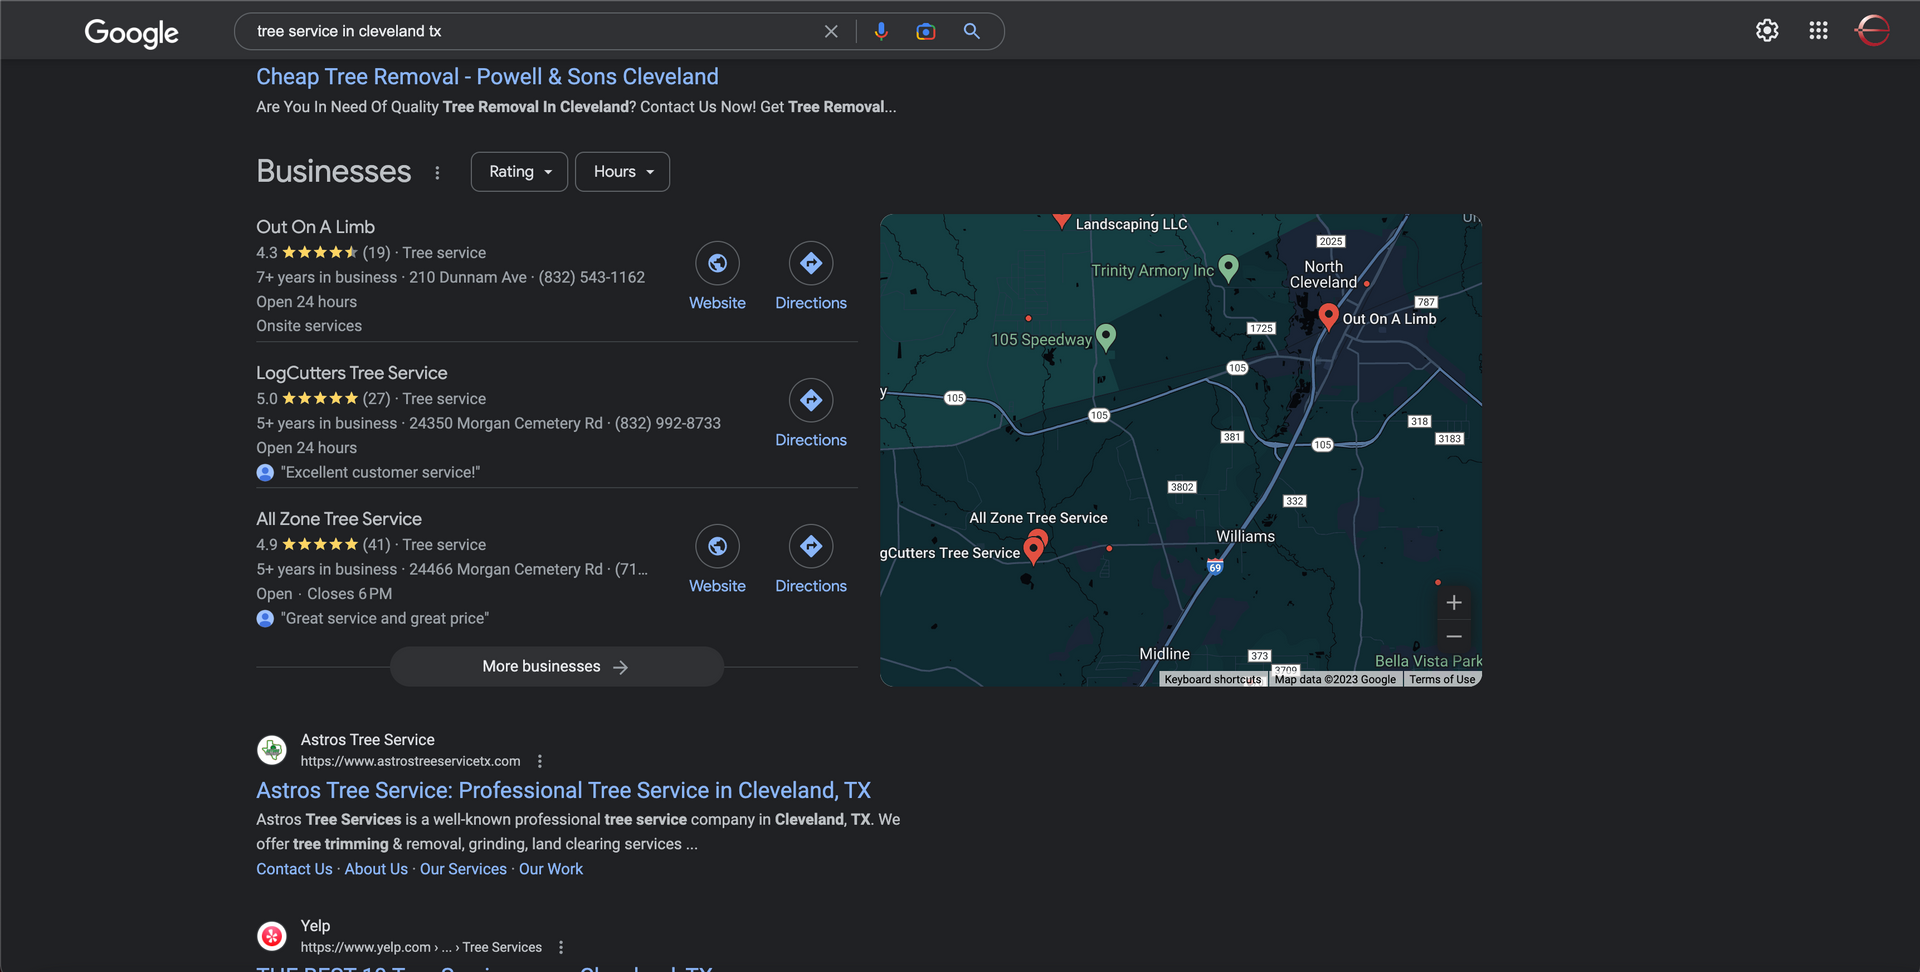
Task: Open the Cheap Tree Removal Powell & Sons link
Action: (x=487, y=76)
